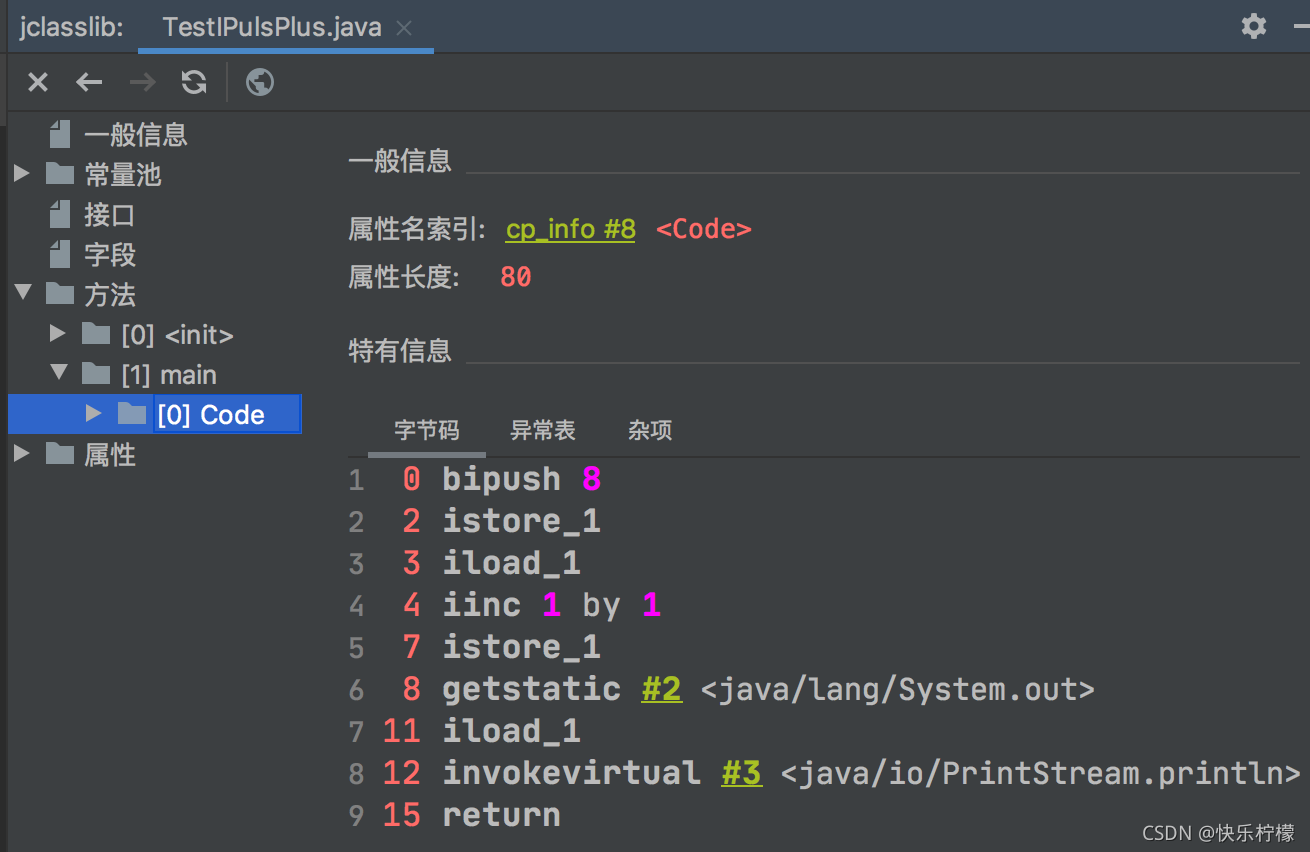Image resolution: width=1310 pixels, height=852 pixels.
Task: Click the bipush 8 instruction
Action: (522, 479)
